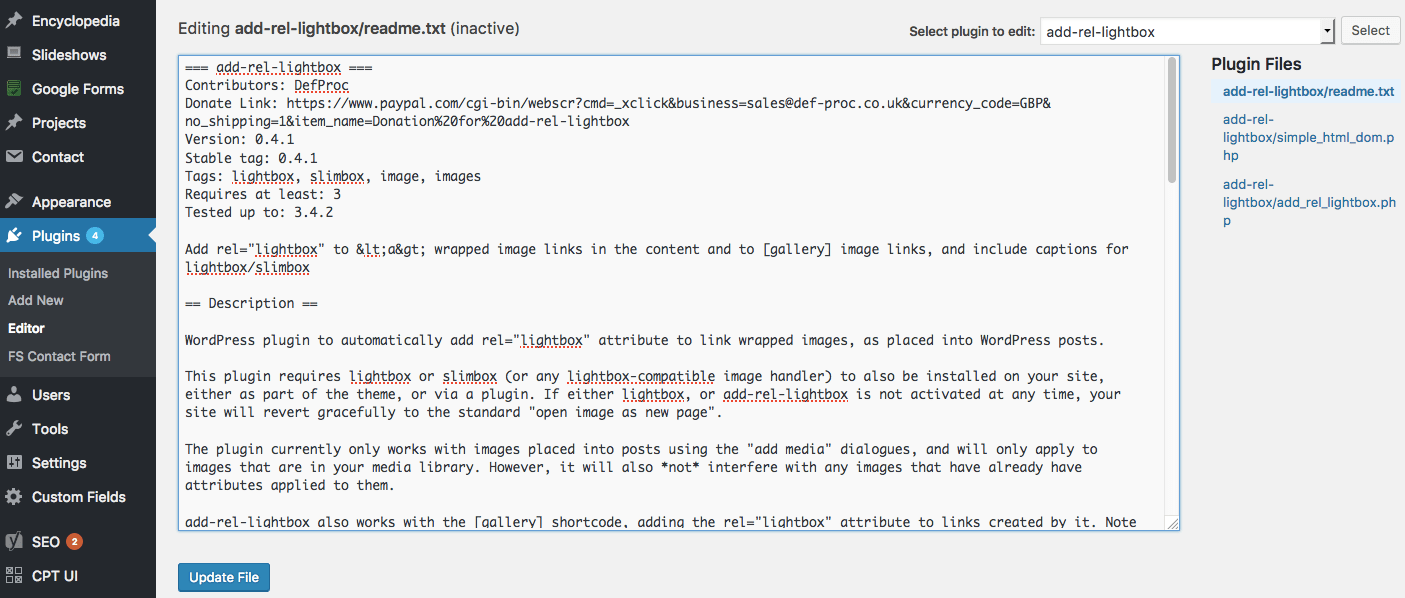This screenshot has width=1405, height=598.
Task: Open the Contact section
Action: click(x=55, y=156)
